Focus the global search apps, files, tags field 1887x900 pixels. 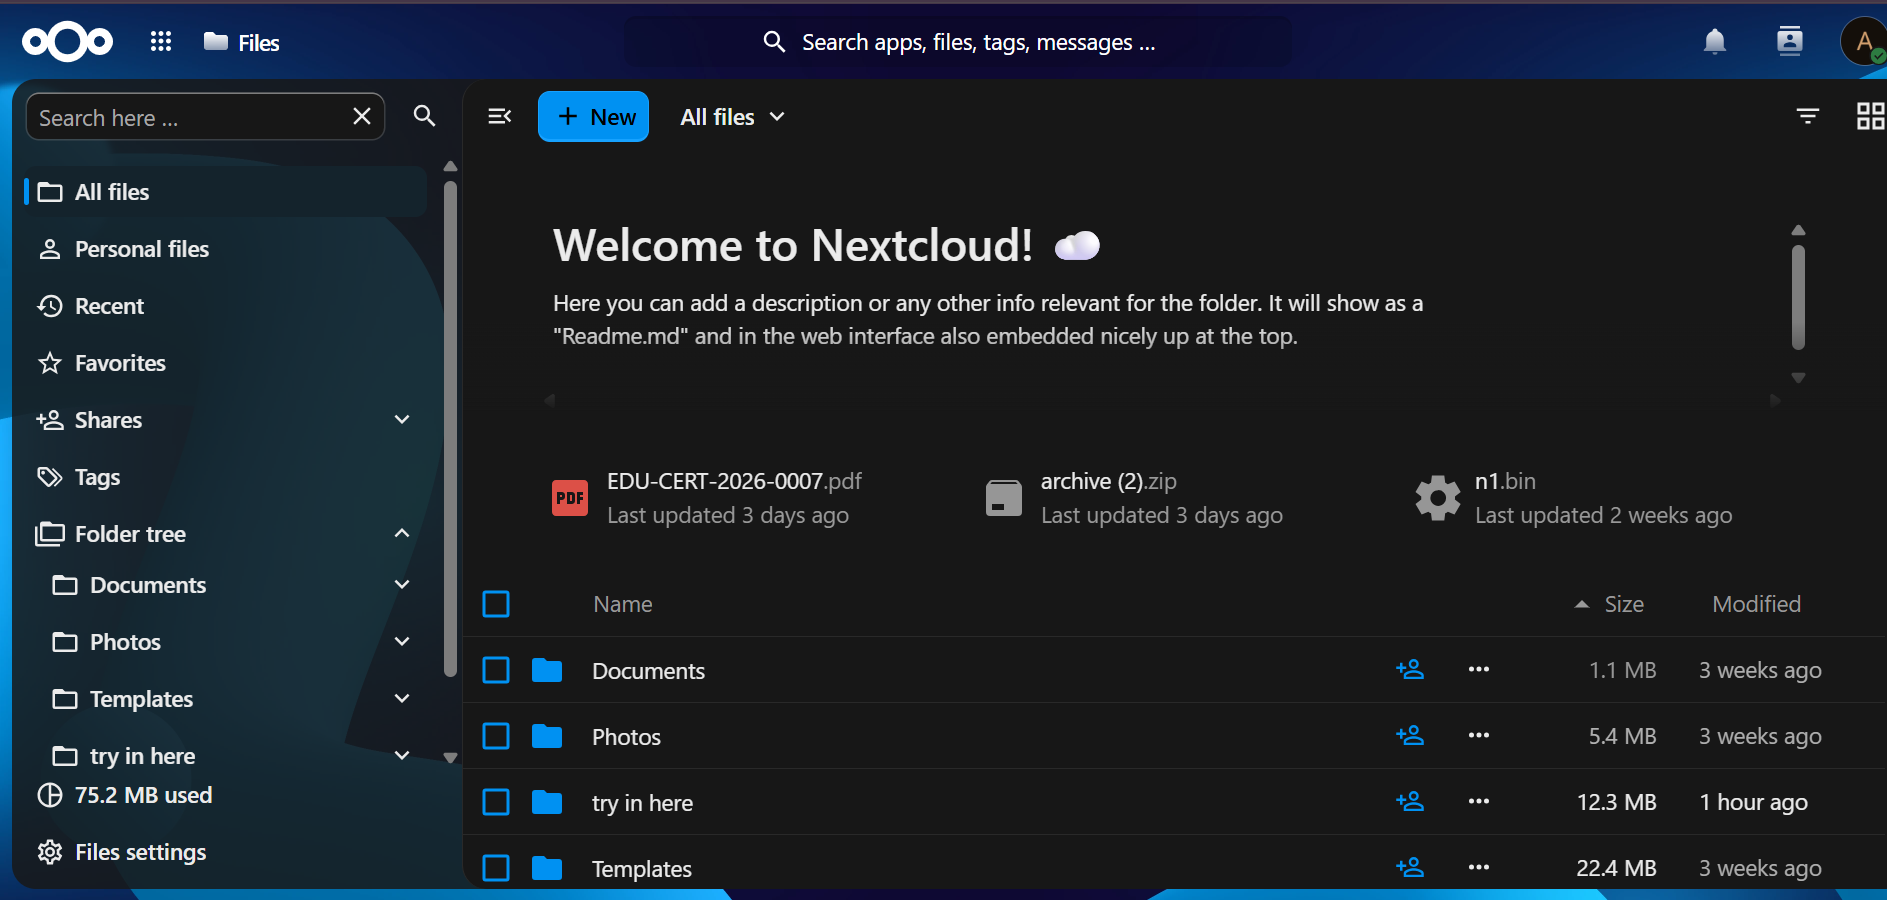click(x=958, y=42)
